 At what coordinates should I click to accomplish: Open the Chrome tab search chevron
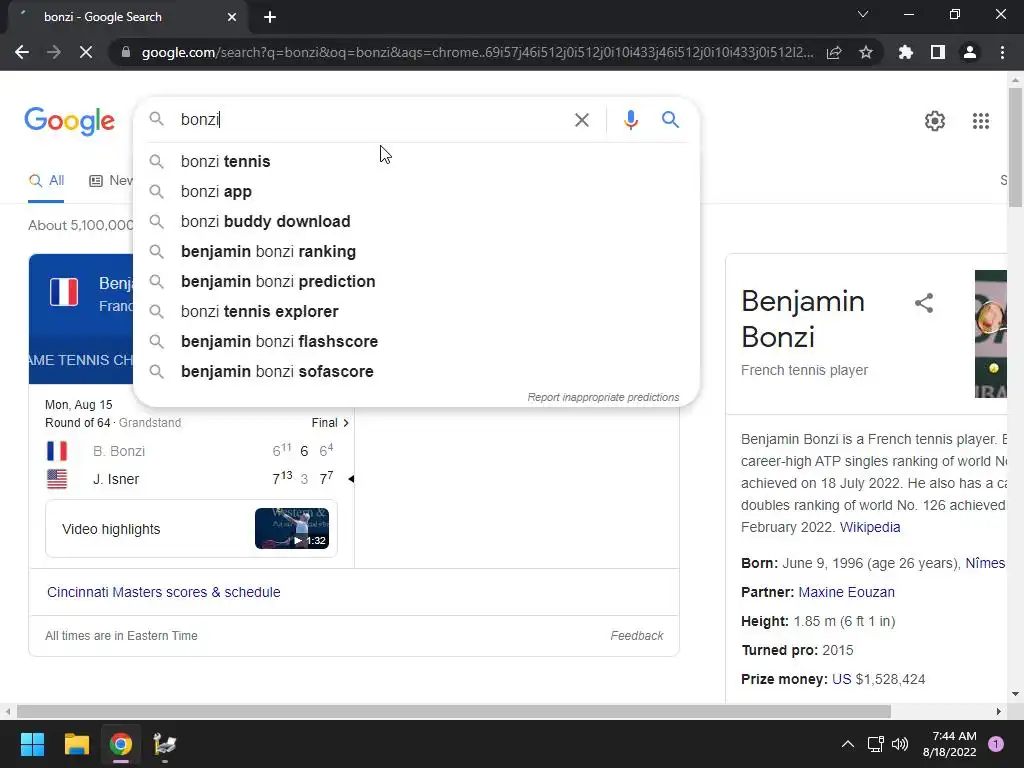[x=863, y=14]
